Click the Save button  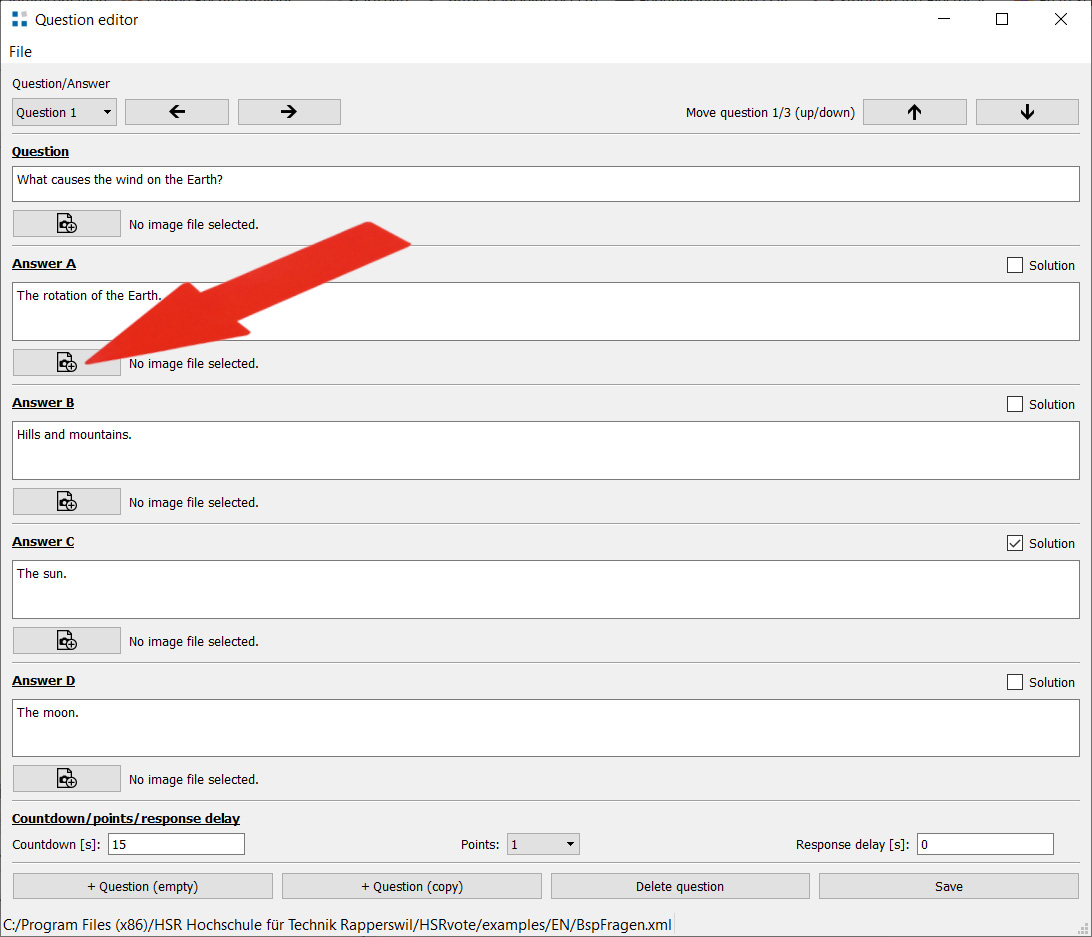pos(948,886)
